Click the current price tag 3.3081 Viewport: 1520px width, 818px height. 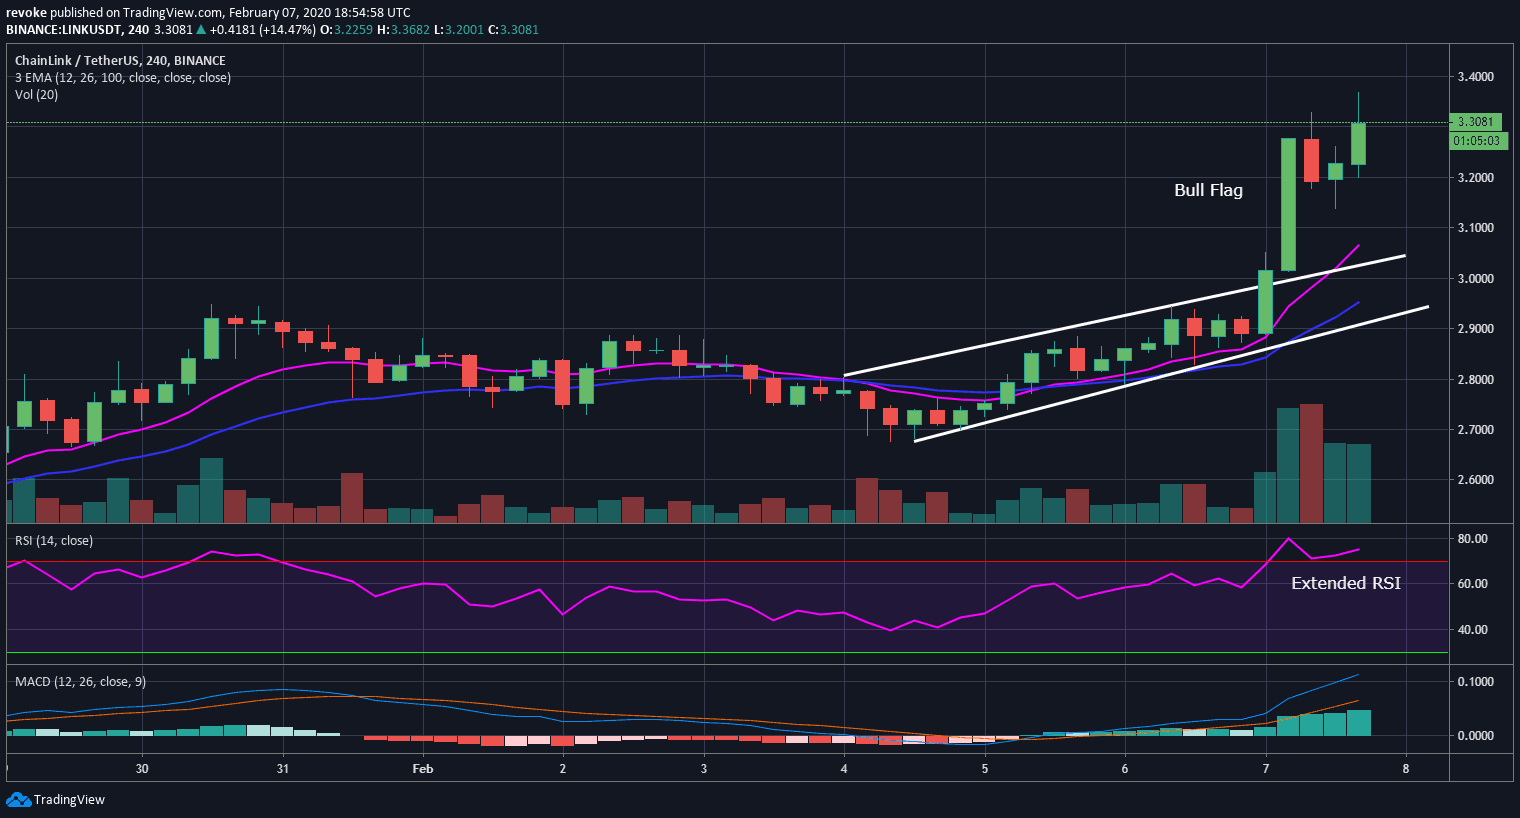(x=1475, y=122)
